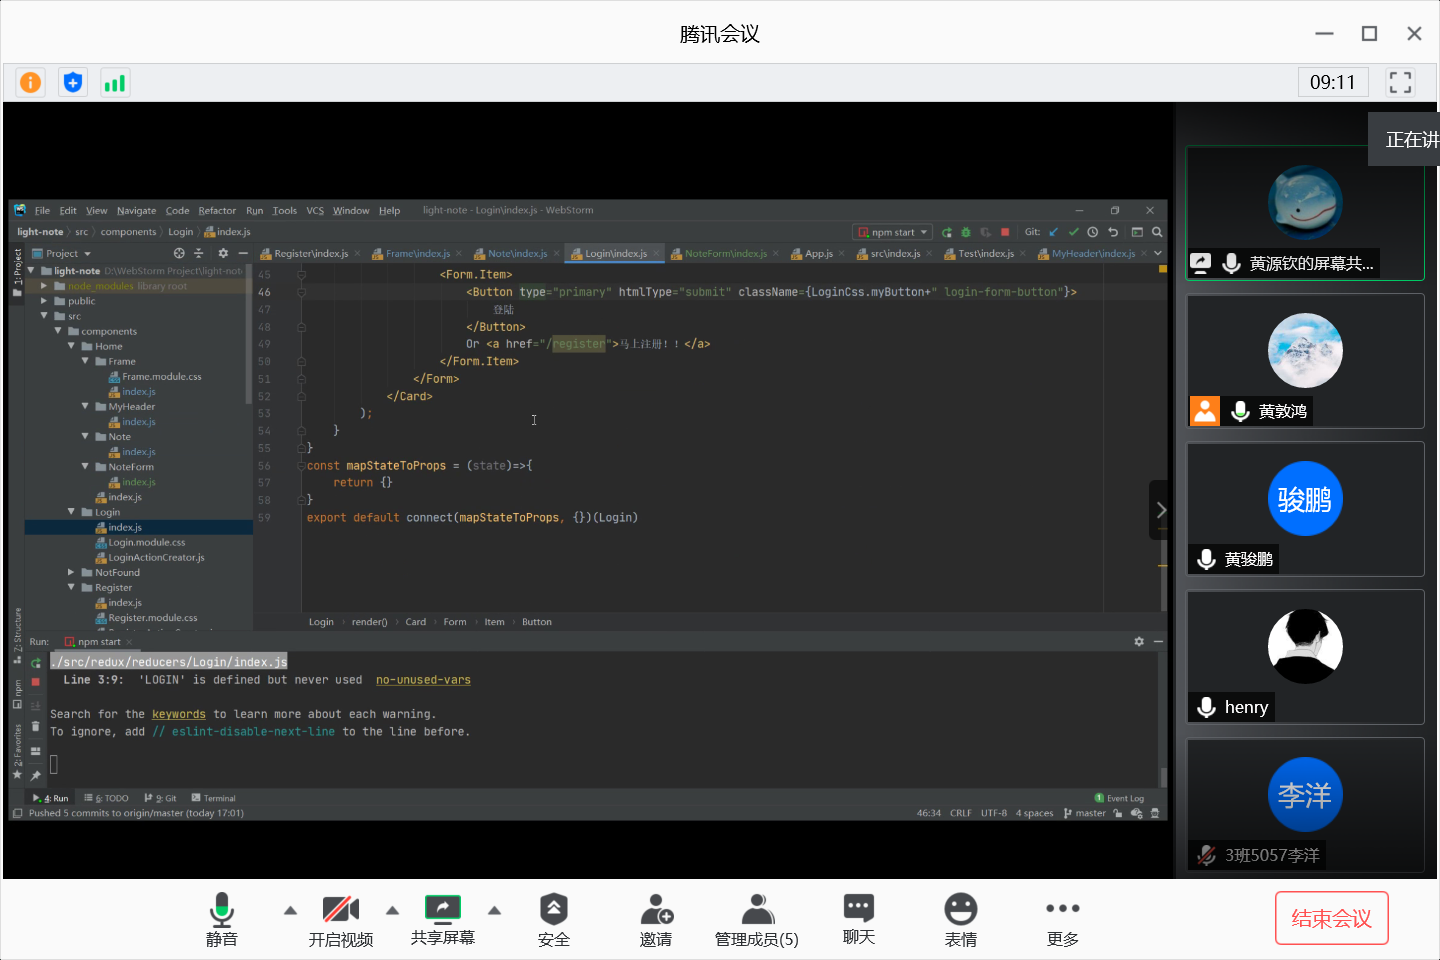The width and height of the screenshot is (1440, 960).
Task: Collapse the Login folder in tree
Action: pyautogui.click(x=71, y=512)
